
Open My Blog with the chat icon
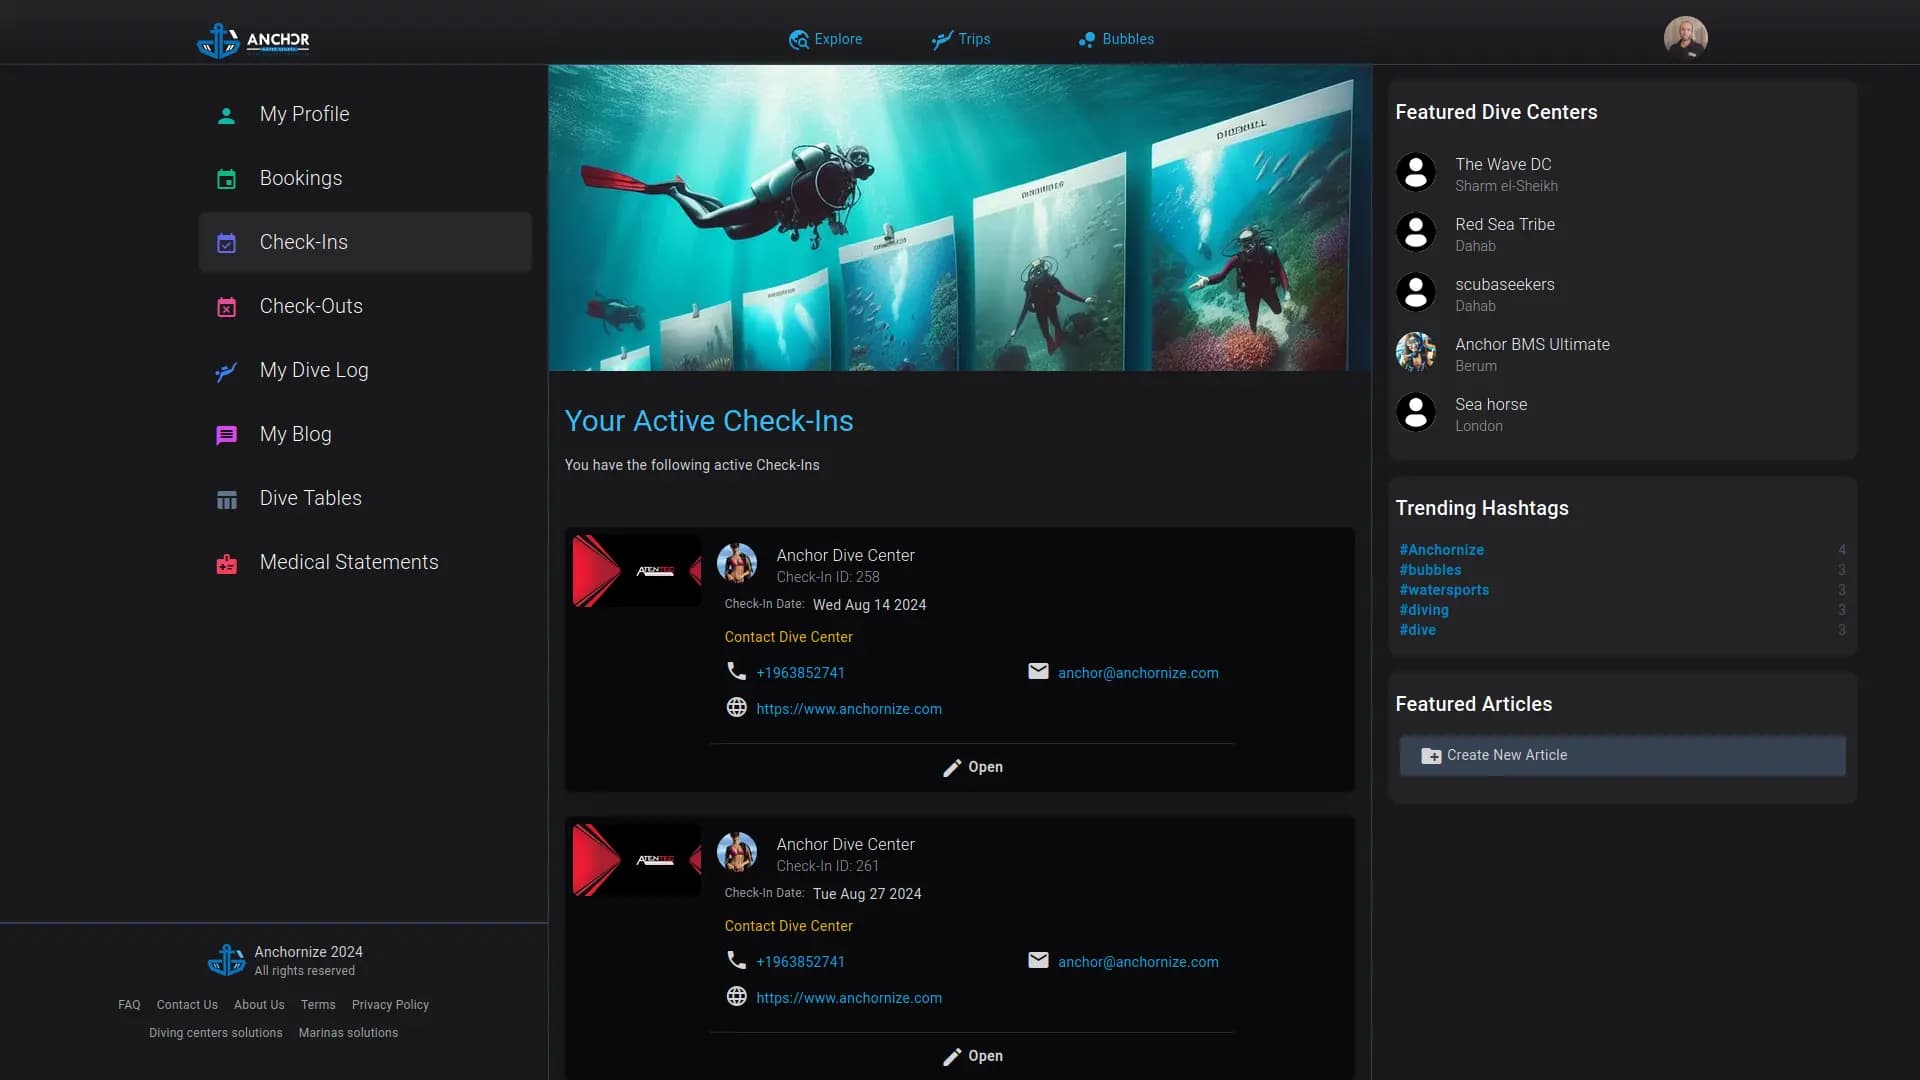coord(226,434)
